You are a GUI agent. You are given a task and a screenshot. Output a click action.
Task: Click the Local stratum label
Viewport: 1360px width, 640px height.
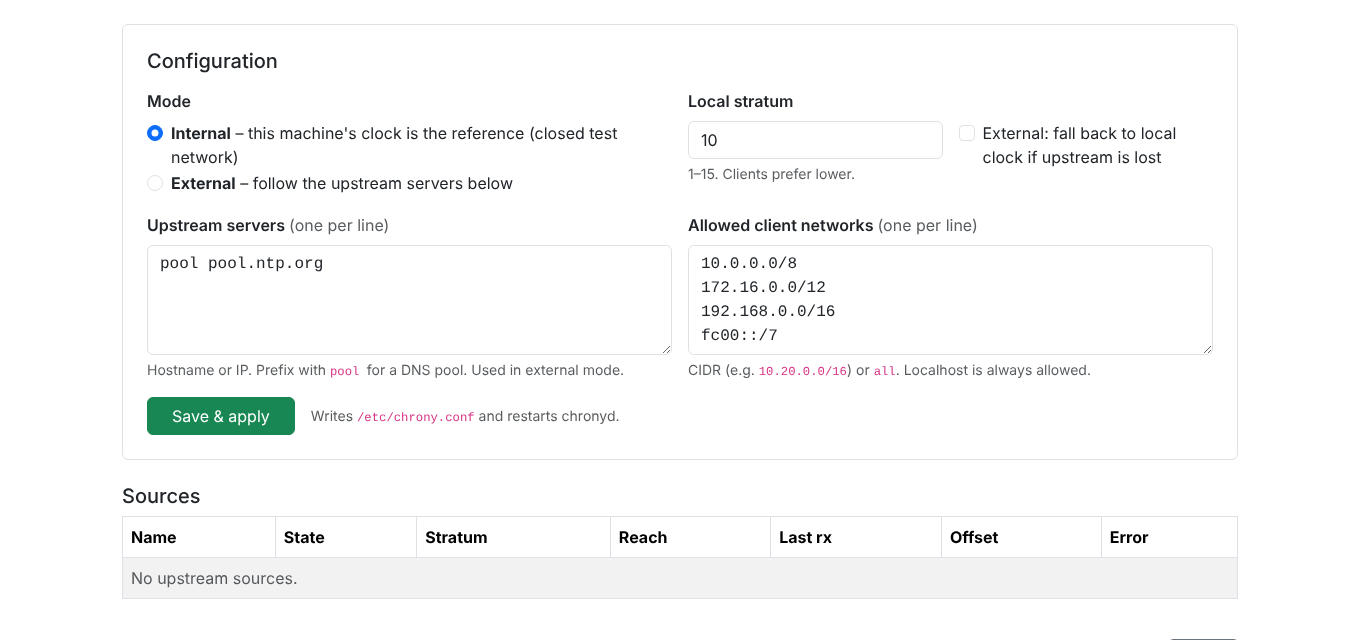[x=740, y=101]
